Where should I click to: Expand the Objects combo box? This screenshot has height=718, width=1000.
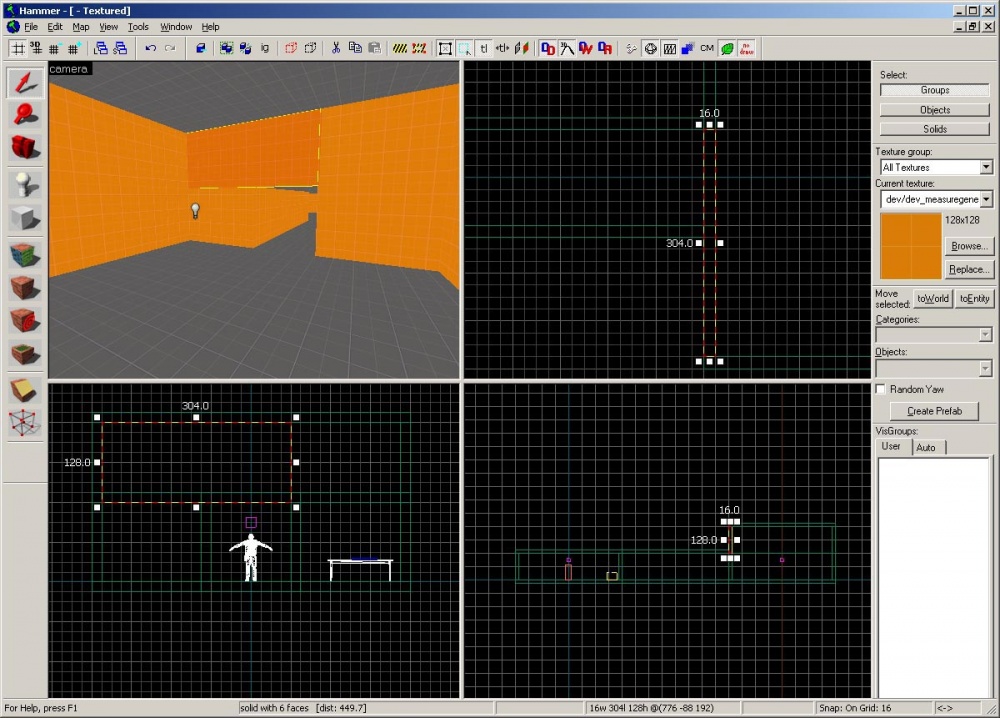point(986,368)
